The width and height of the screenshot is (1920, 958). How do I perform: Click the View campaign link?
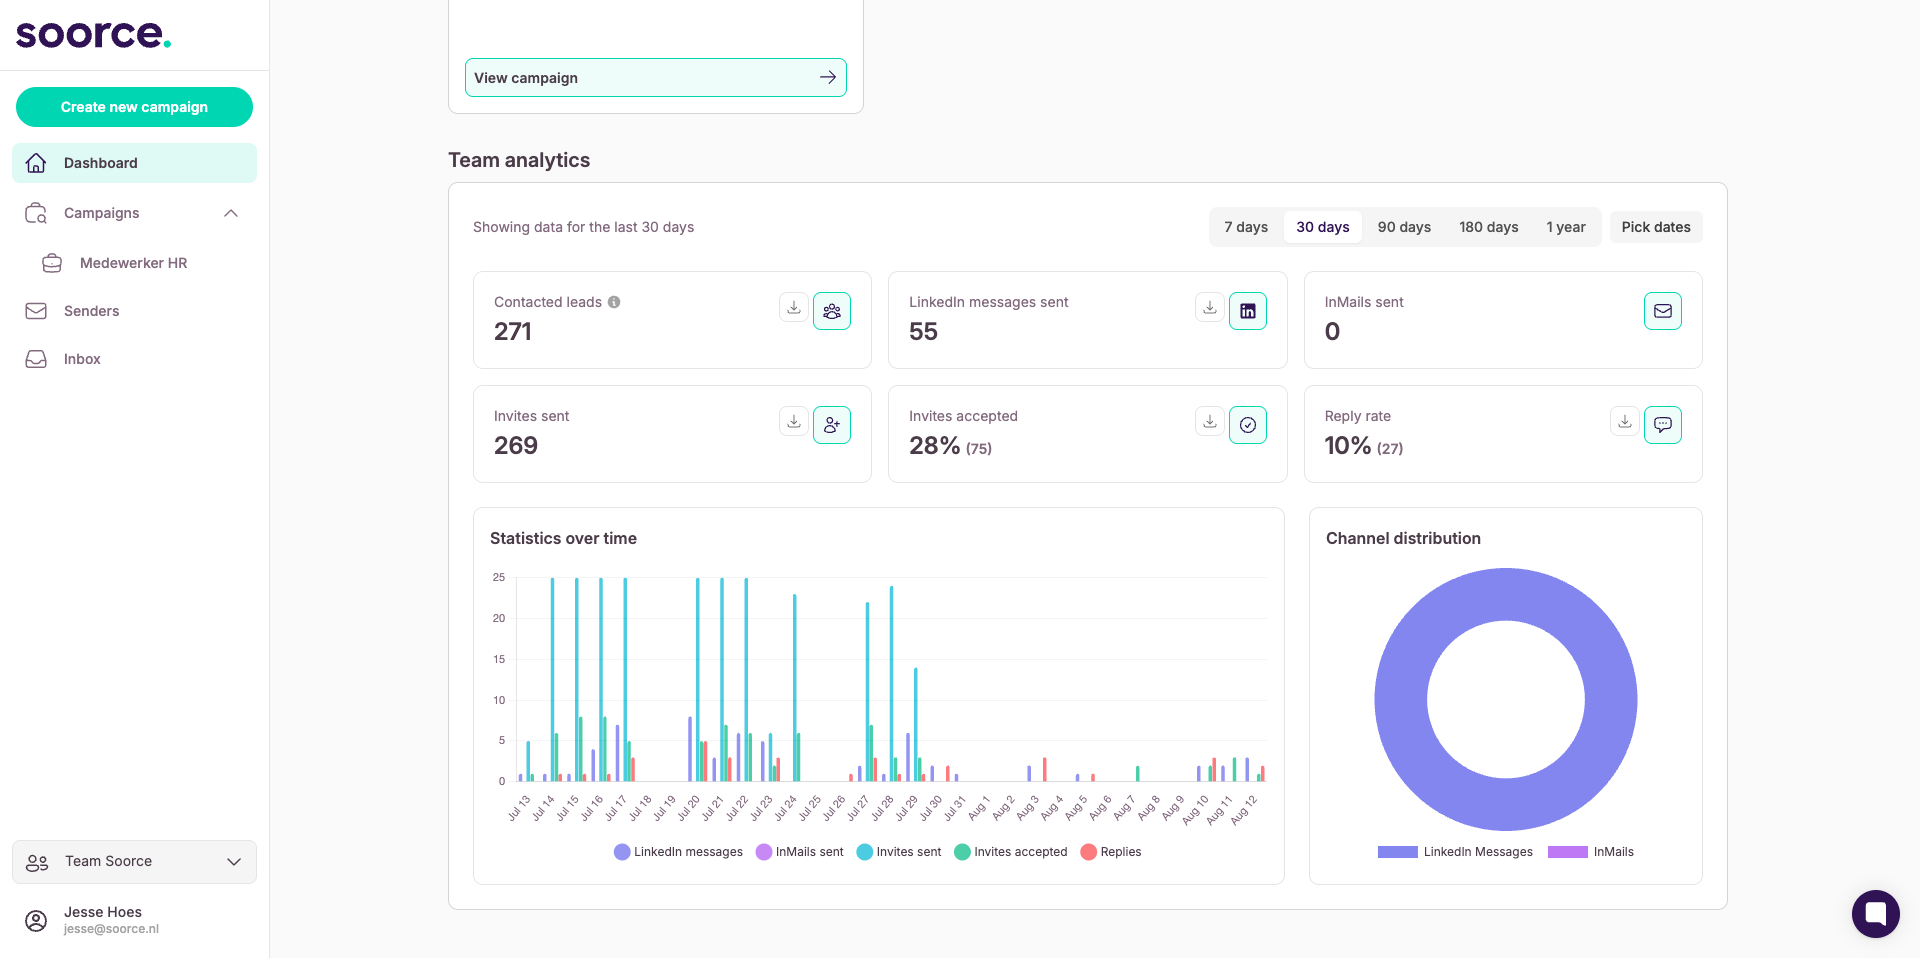click(656, 78)
